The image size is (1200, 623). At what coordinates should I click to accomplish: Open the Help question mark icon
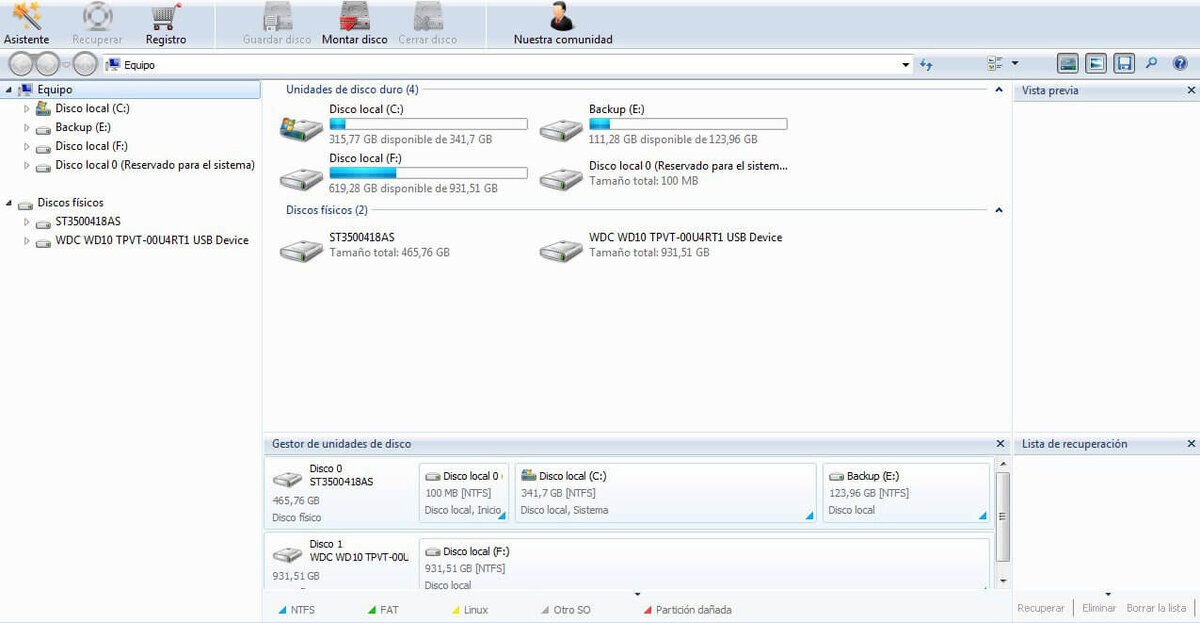pyautogui.click(x=1180, y=64)
